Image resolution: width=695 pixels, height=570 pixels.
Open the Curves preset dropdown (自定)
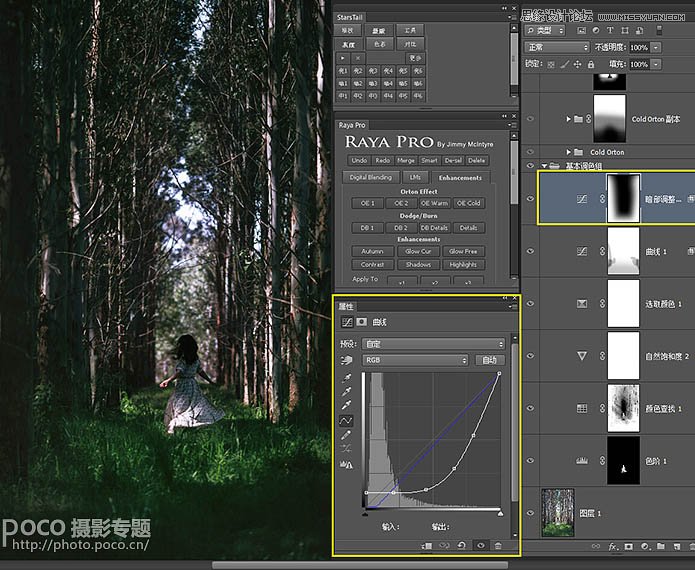(x=433, y=344)
